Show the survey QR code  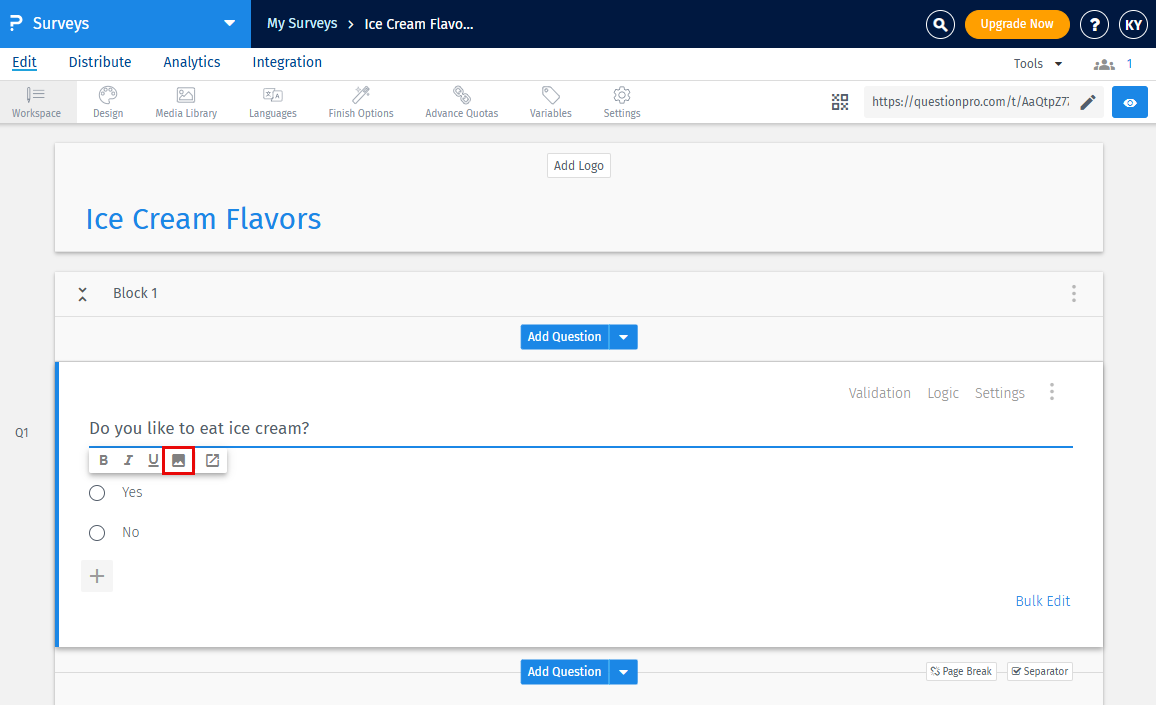tap(840, 102)
